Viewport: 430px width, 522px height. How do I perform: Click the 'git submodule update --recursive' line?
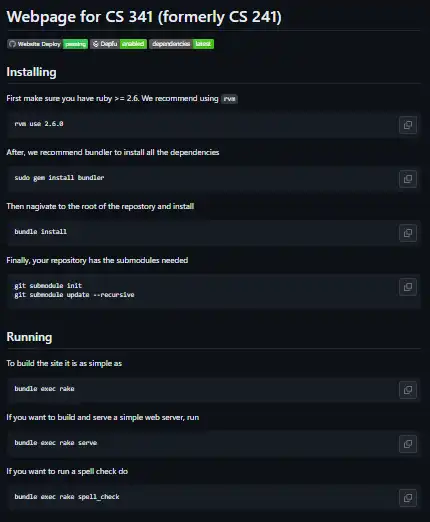(74, 295)
